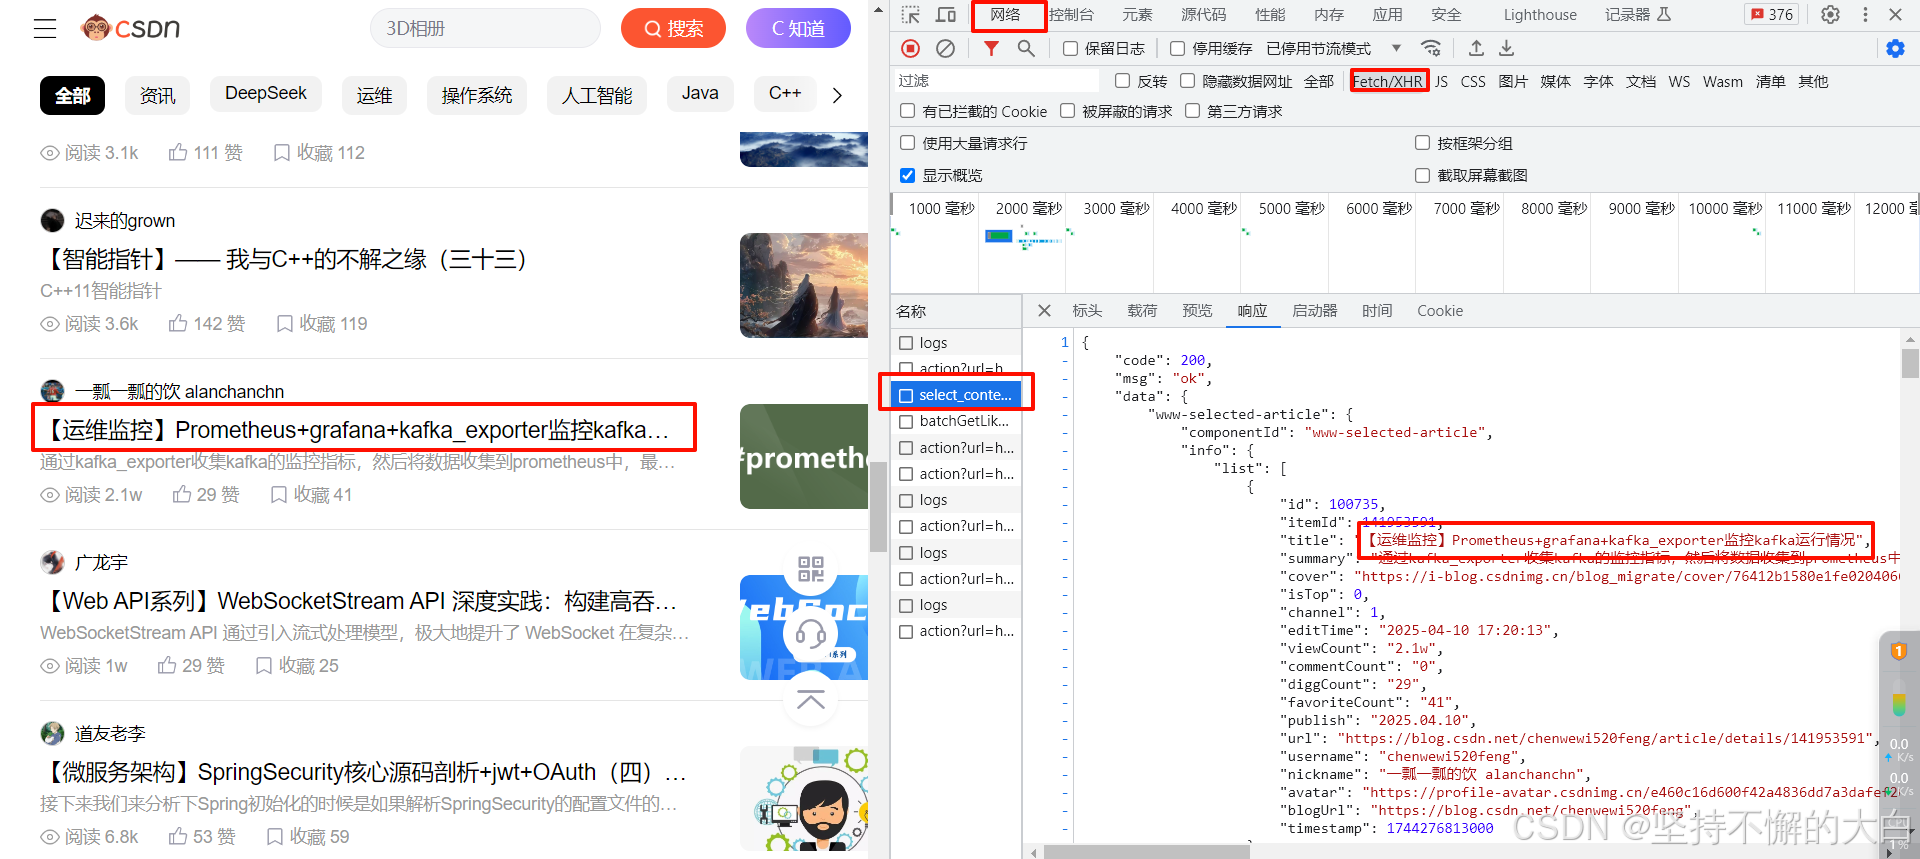Viewport: 1920px width, 859px height.
Task: Enable the 按框架分组 checkbox
Action: [1422, 143]
